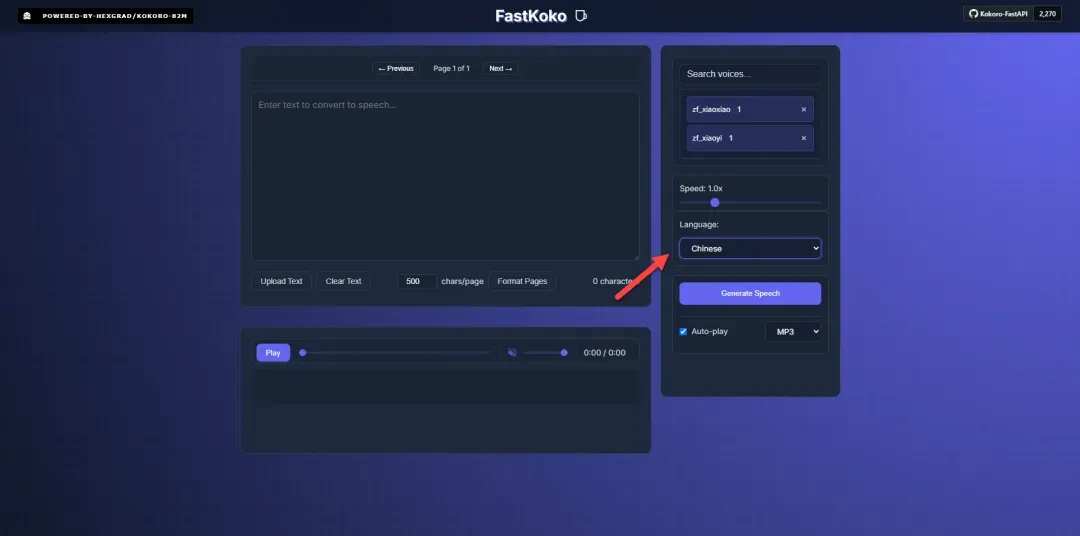Click the Generate Speech button
Viewport: 1080px width, 536px height.
(750, 293)
